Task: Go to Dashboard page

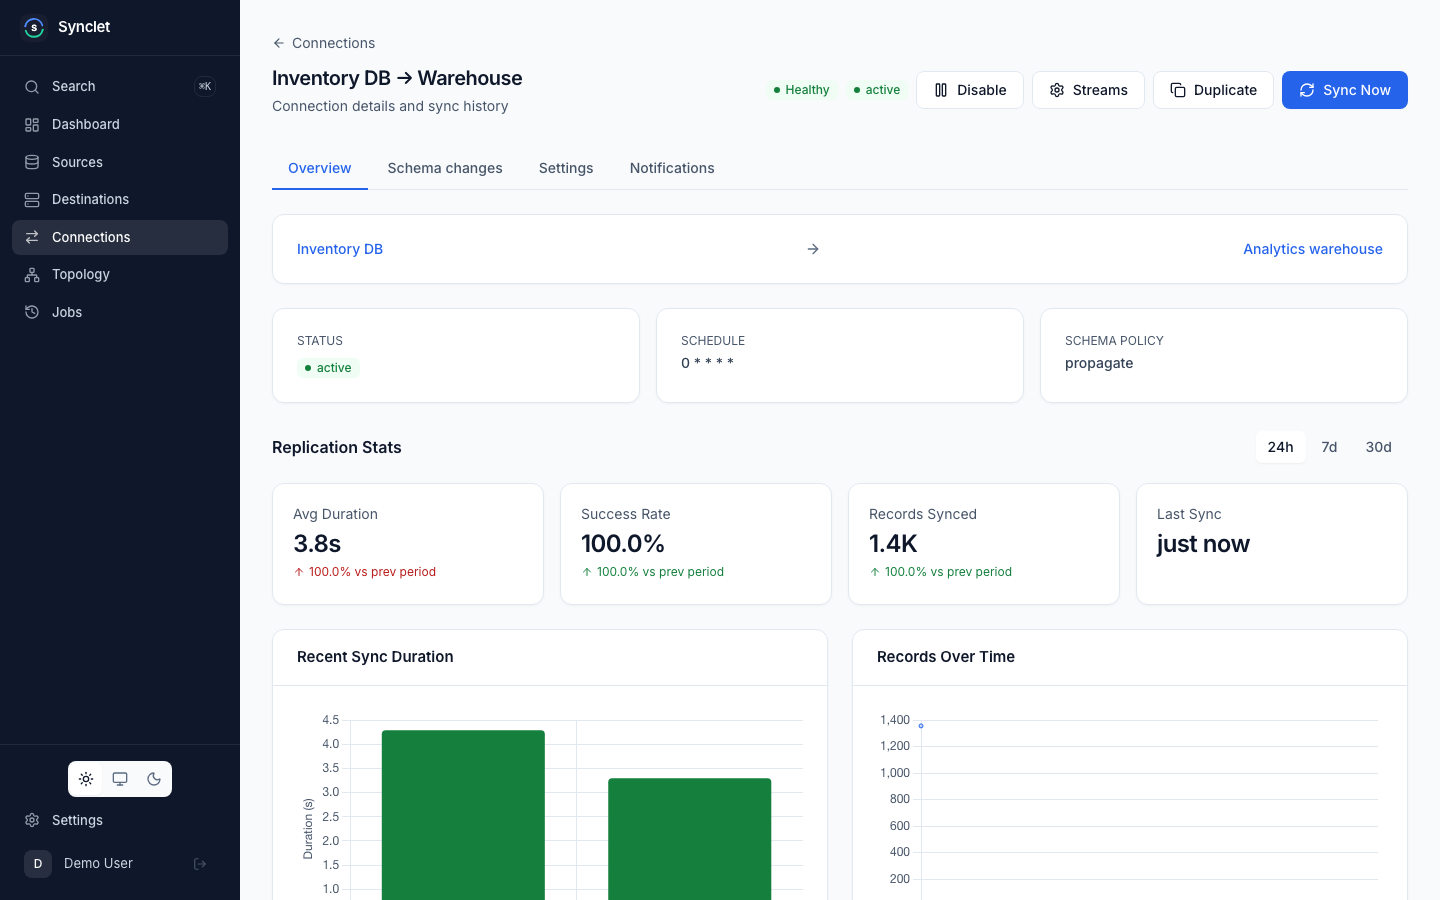Action: pos(120,124)
